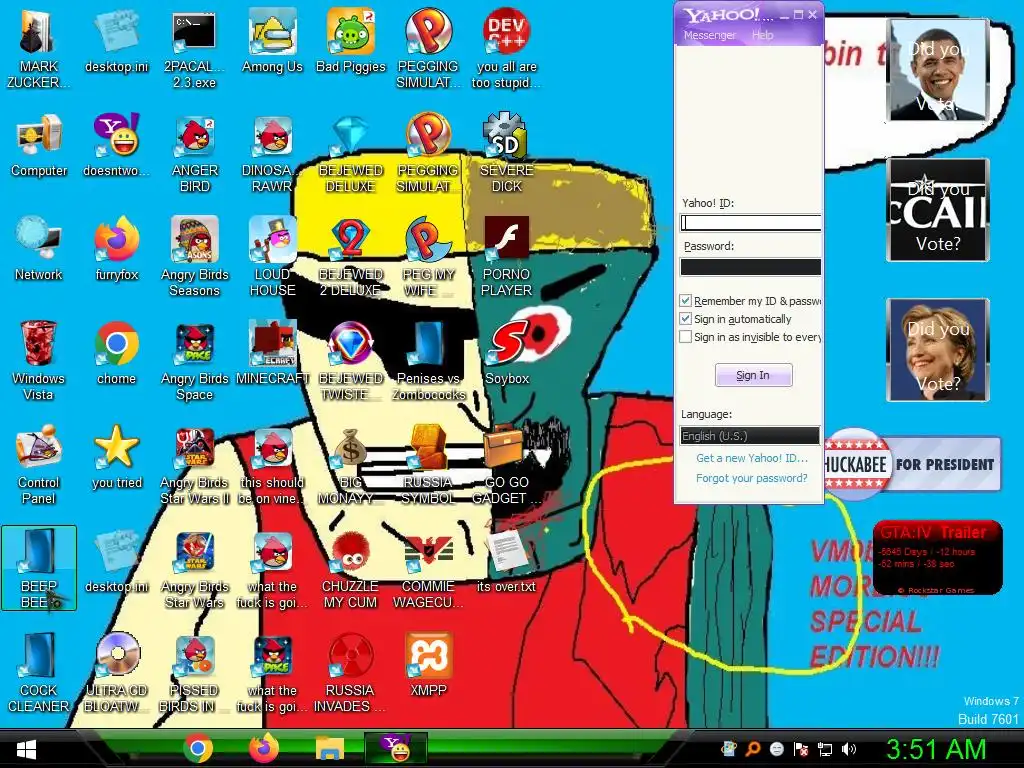Image resolution: width=1024 pixels, height=768 pixels.
Task: Click 'Forgot your password?' link
Action: point(752,478)
